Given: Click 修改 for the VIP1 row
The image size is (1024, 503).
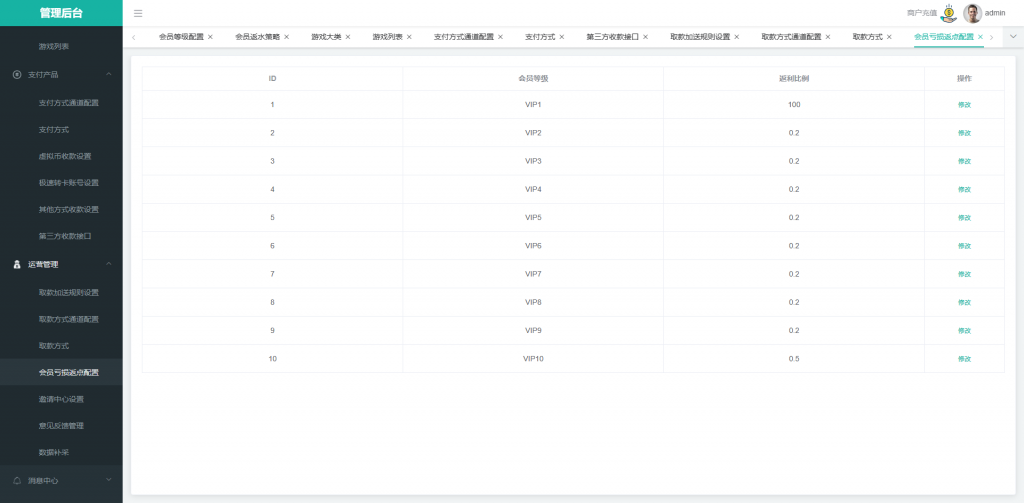Looking at the screenshot, I should [x=964, y=105].
